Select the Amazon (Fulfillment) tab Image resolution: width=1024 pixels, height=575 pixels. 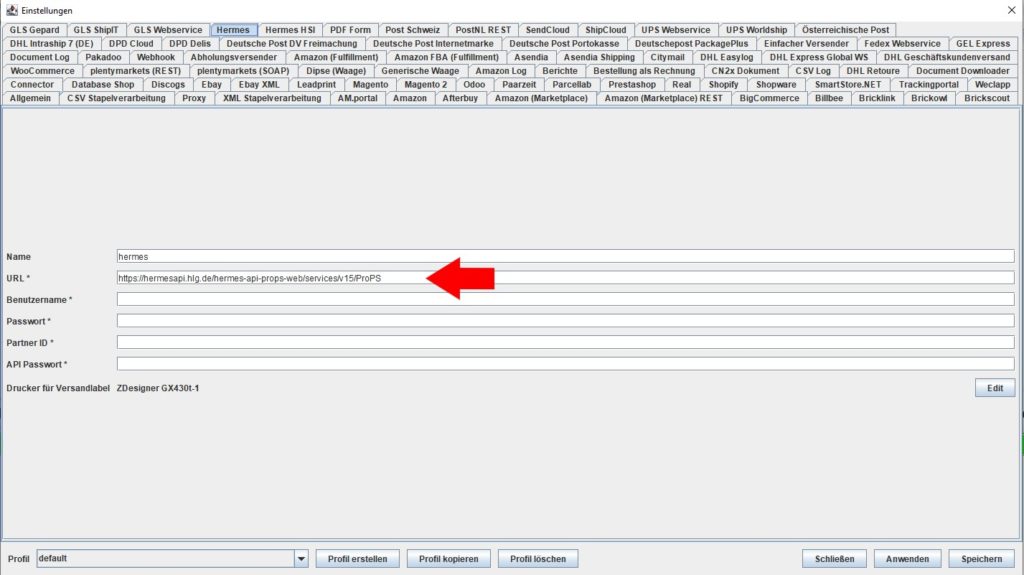336,58
